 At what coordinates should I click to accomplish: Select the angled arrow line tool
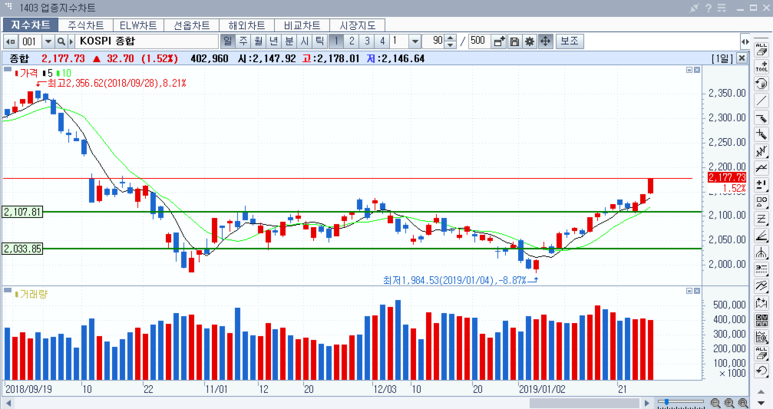click(762, 117)
